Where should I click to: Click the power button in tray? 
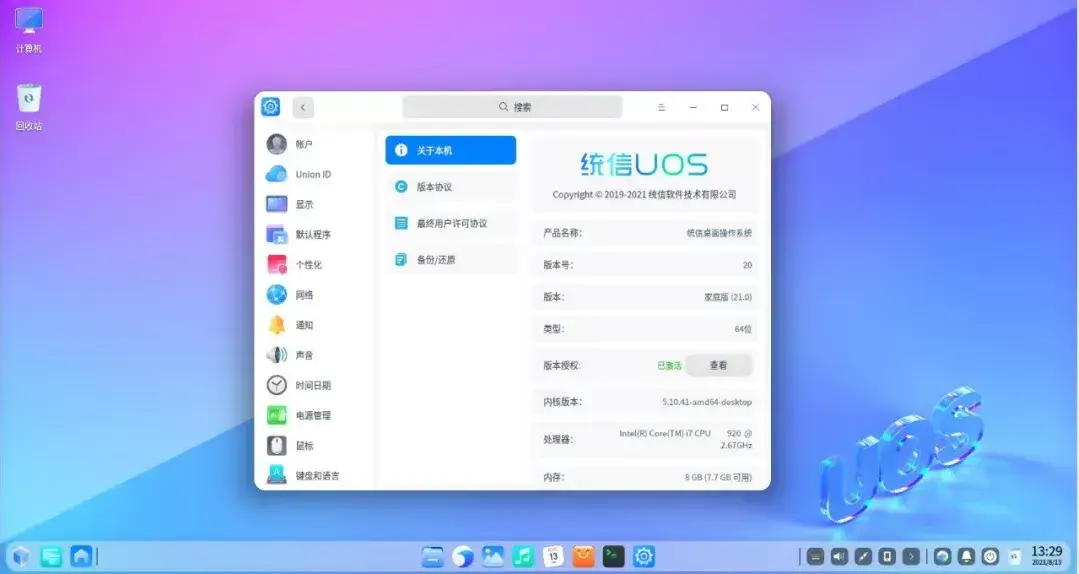[990, 556]
